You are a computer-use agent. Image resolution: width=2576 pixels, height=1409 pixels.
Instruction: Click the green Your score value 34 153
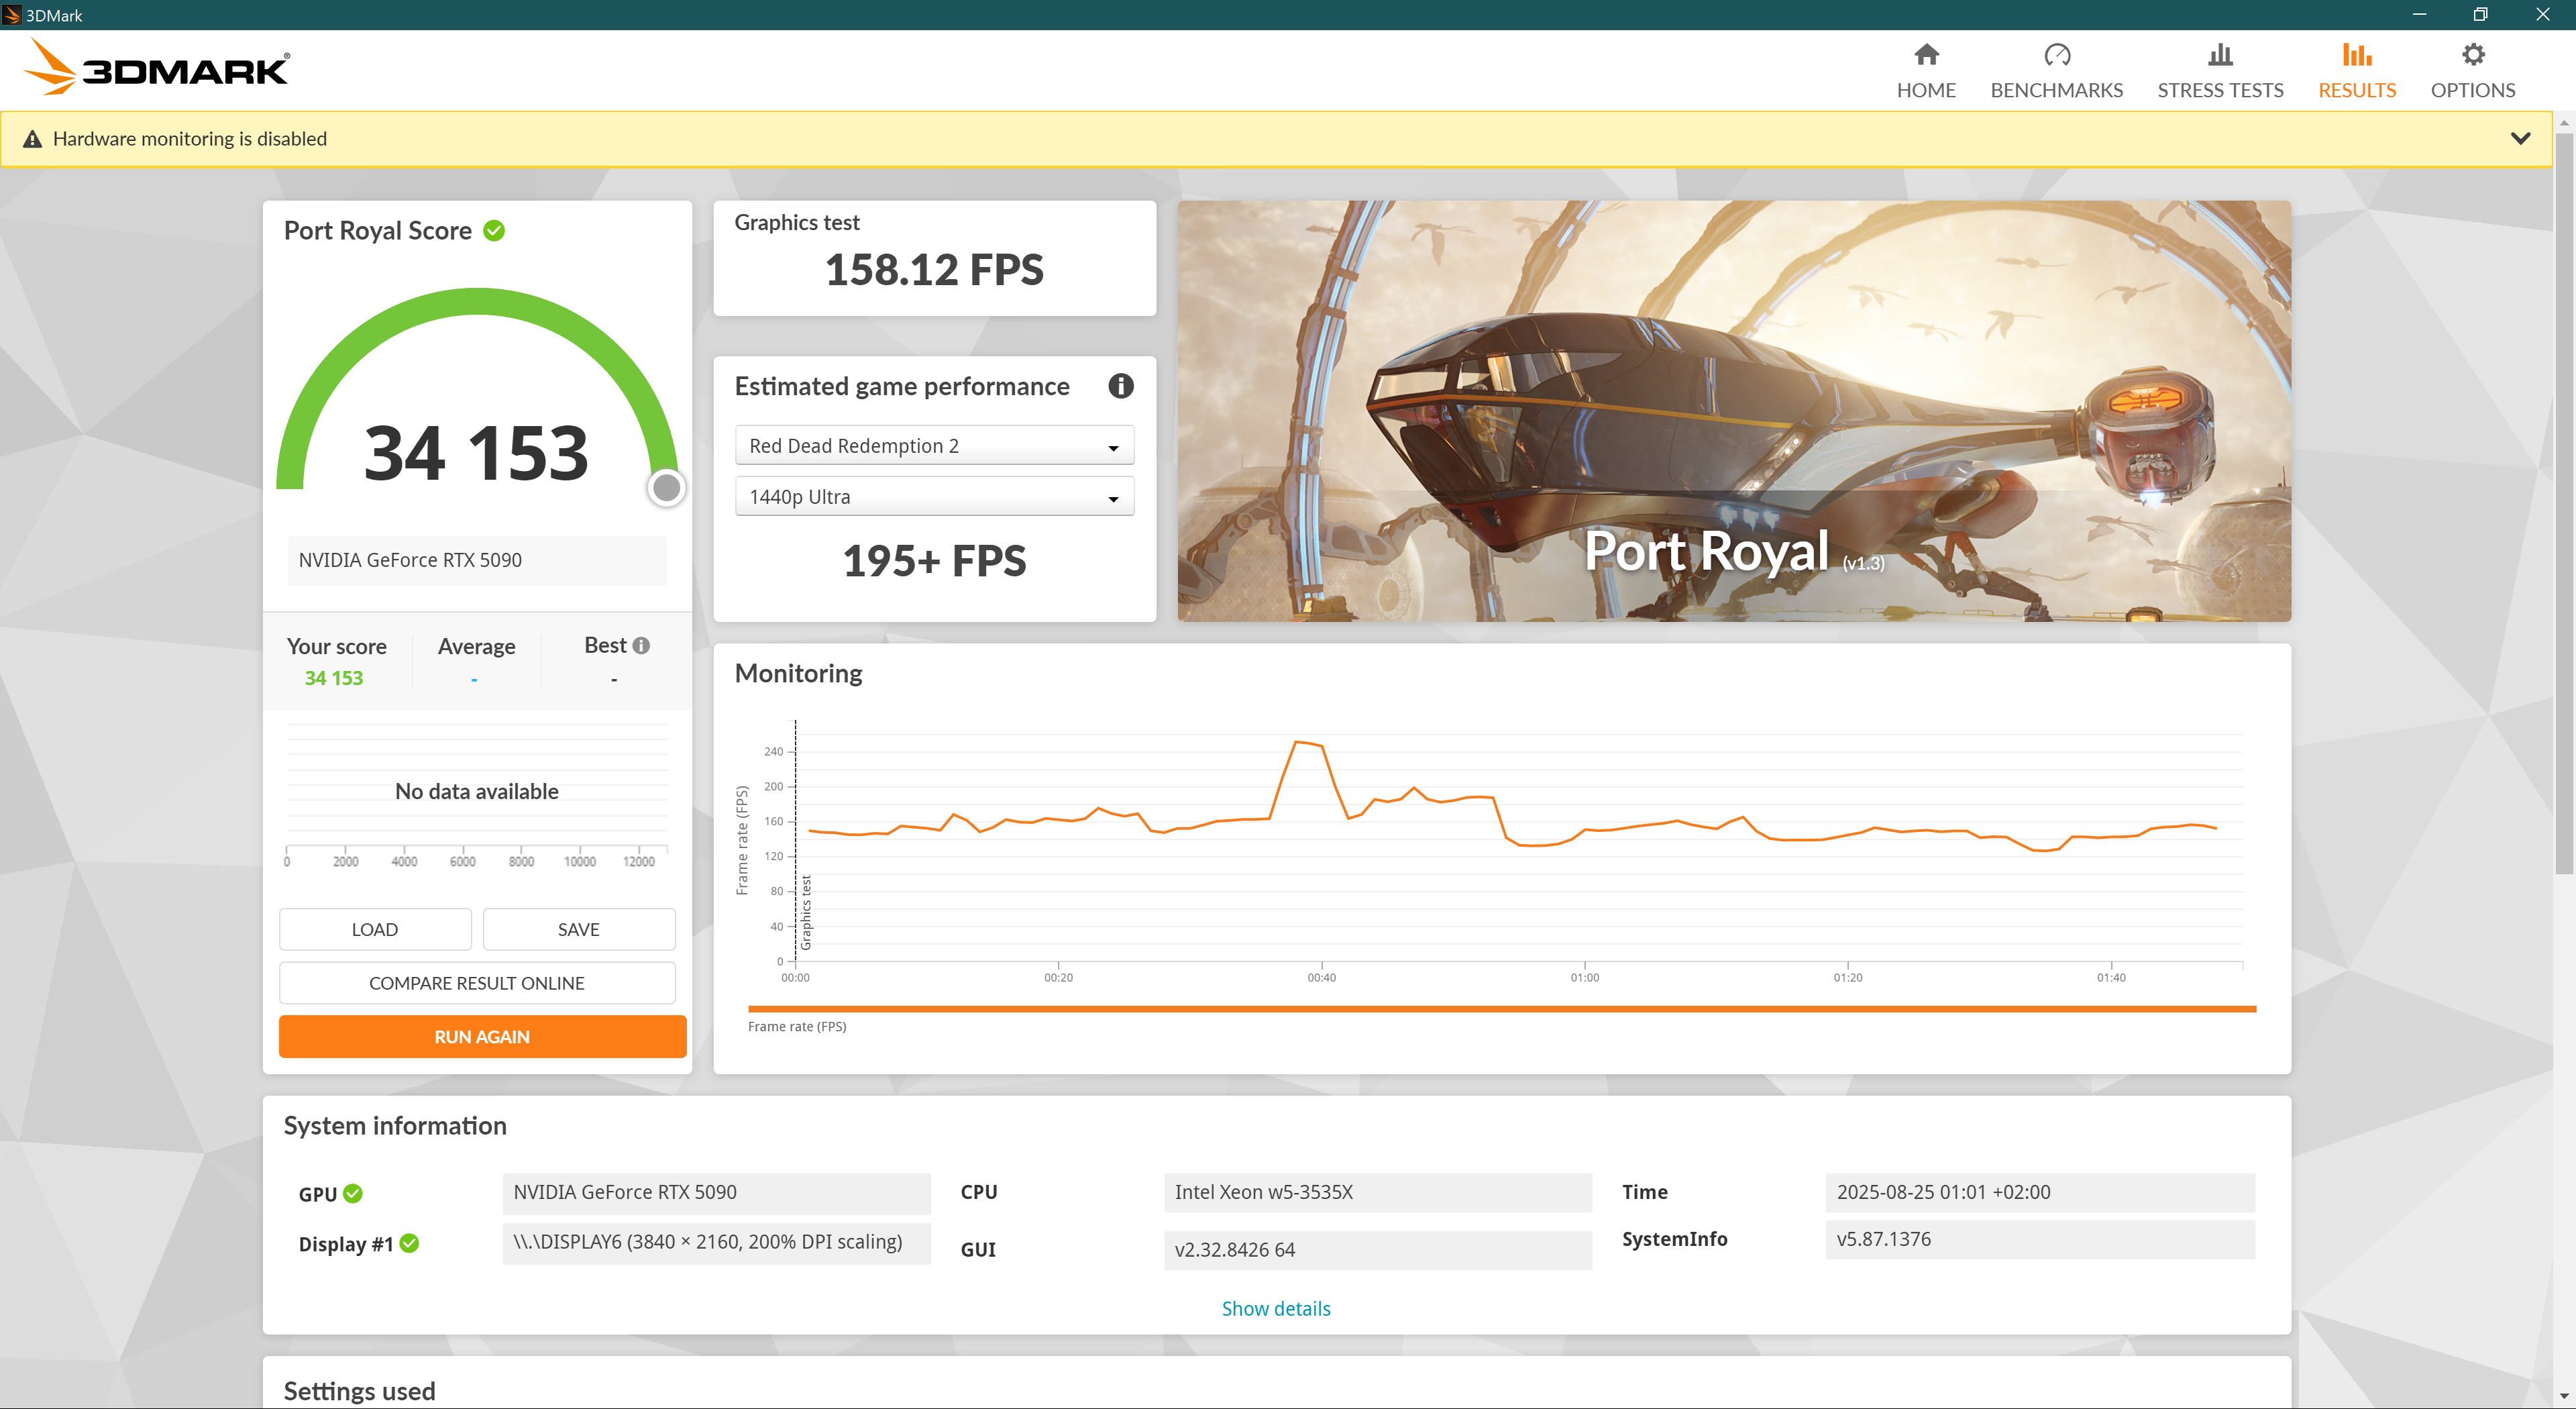point(334,678)
